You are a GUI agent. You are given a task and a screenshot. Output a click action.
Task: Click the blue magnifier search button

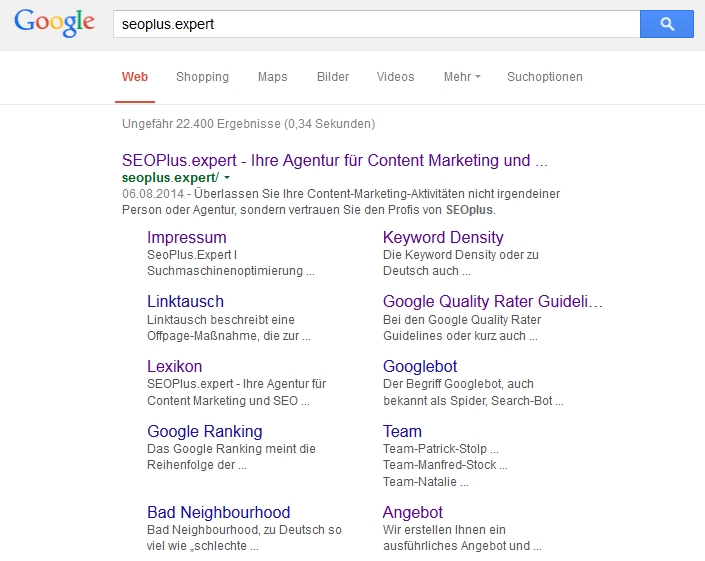666,24
